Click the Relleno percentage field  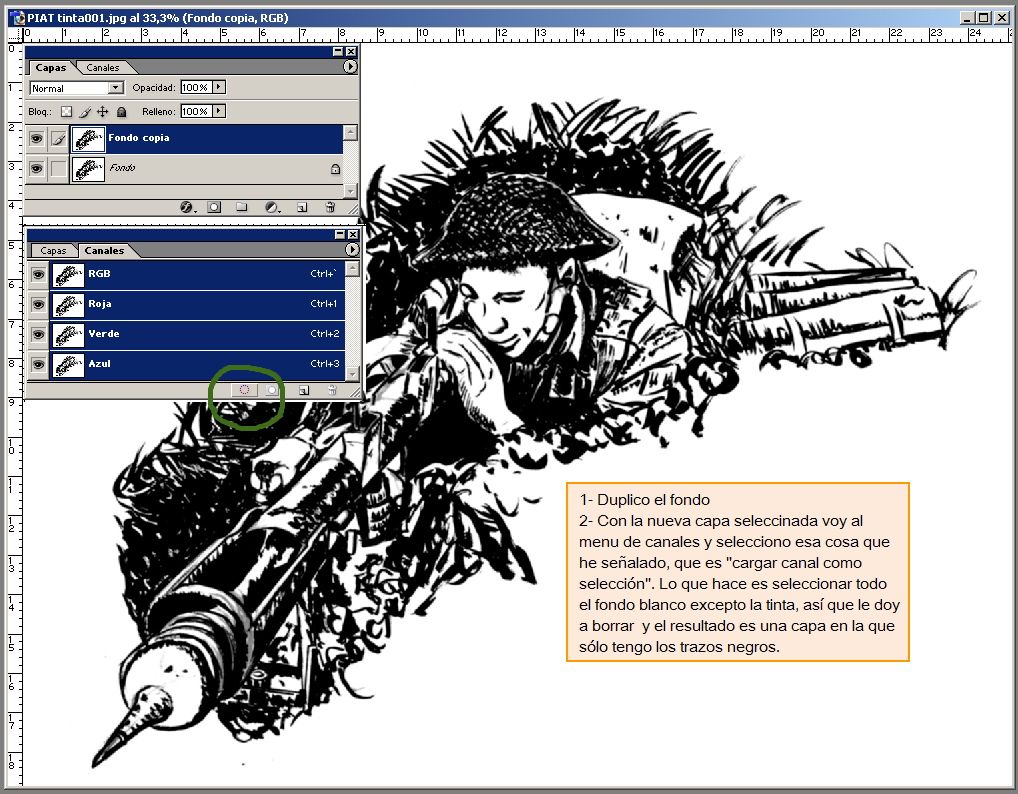[196, 111]
